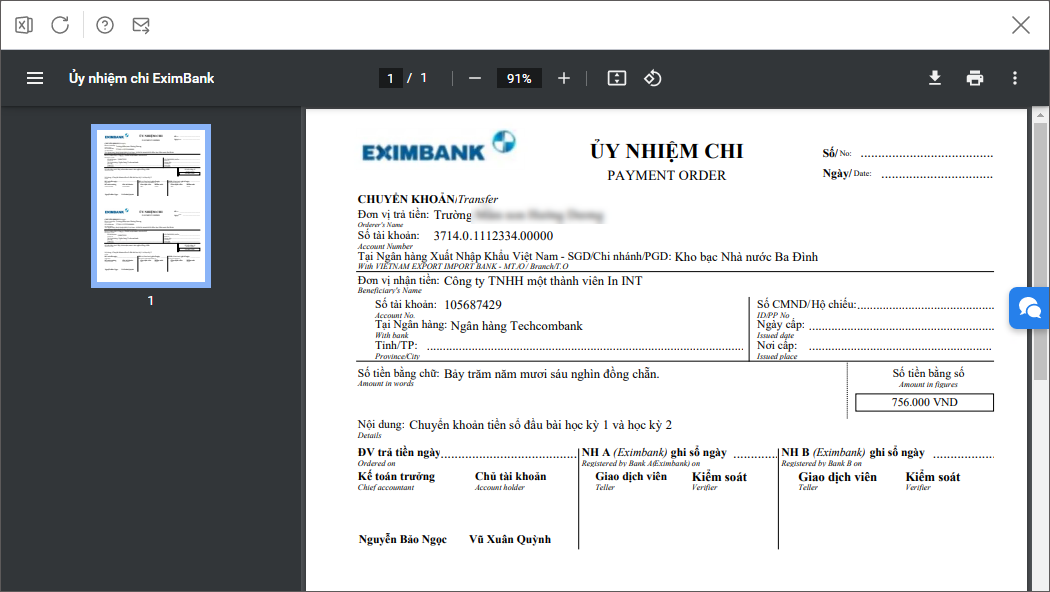
Task: Select the page 1 thumbnail
Action: (x=151, y=206)
